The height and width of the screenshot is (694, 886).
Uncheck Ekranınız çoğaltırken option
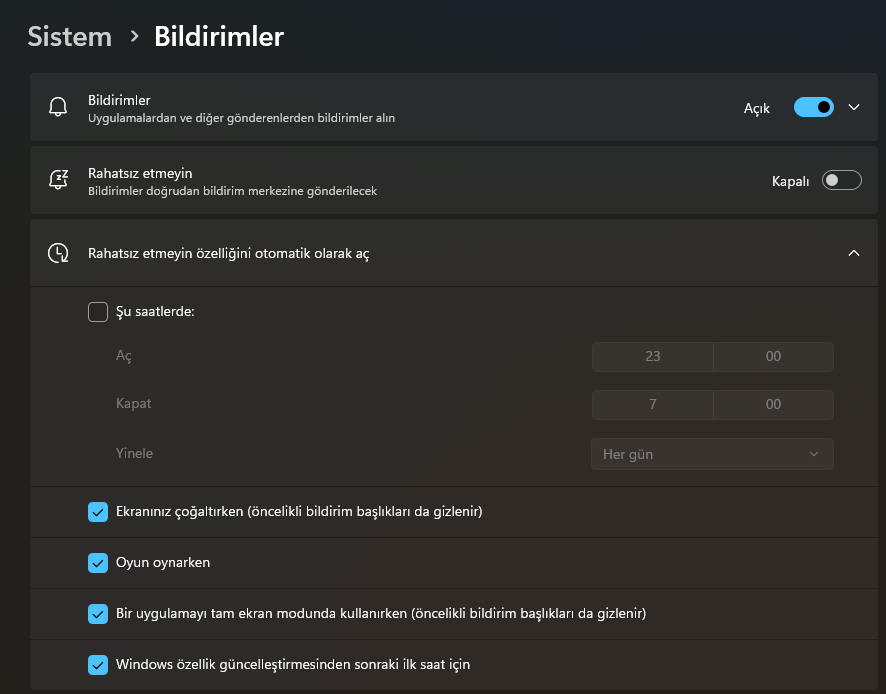98,512
